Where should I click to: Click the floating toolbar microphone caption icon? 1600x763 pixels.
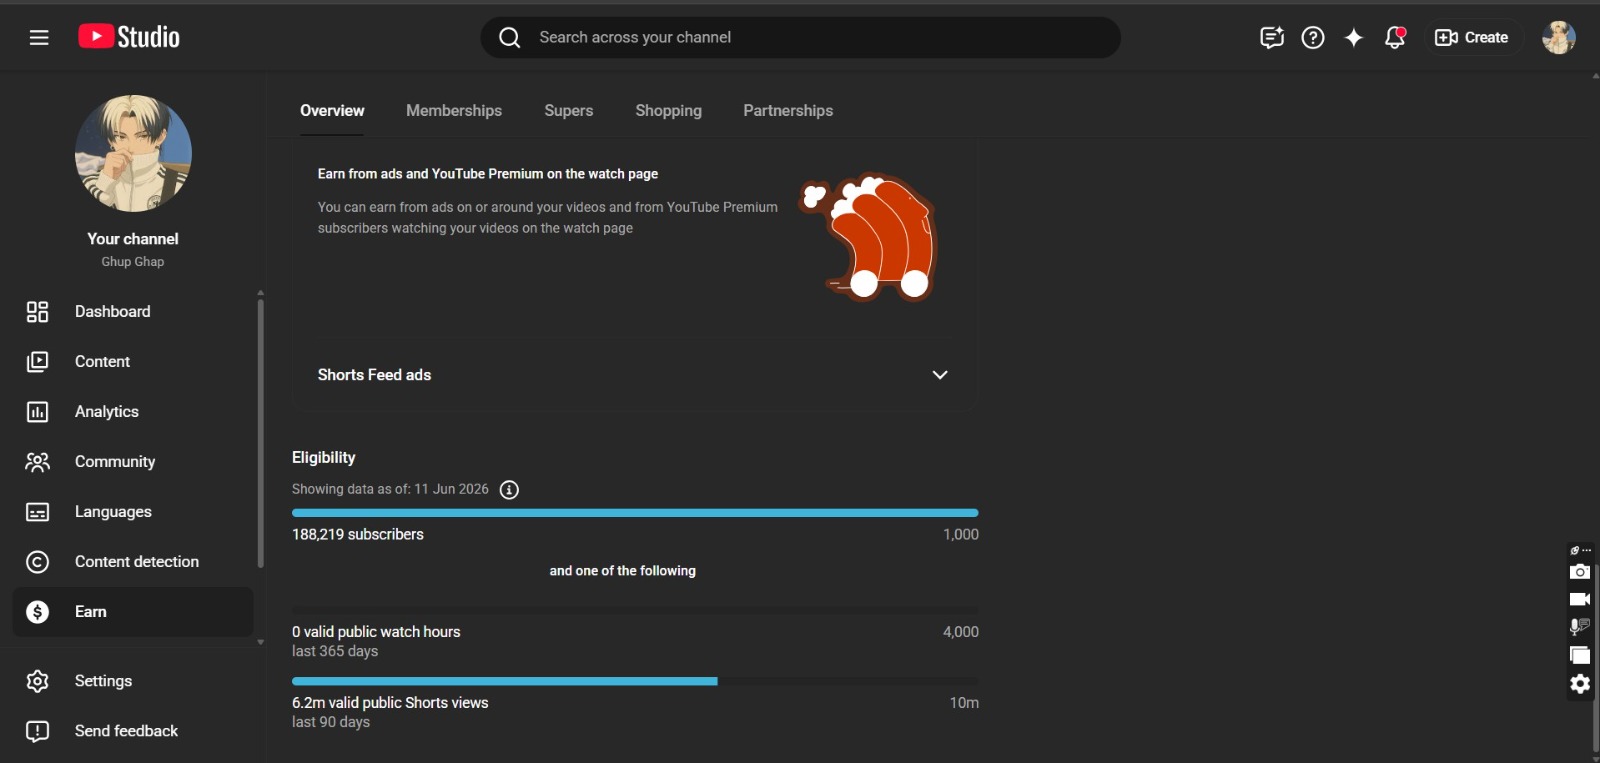click(1580, 627)
